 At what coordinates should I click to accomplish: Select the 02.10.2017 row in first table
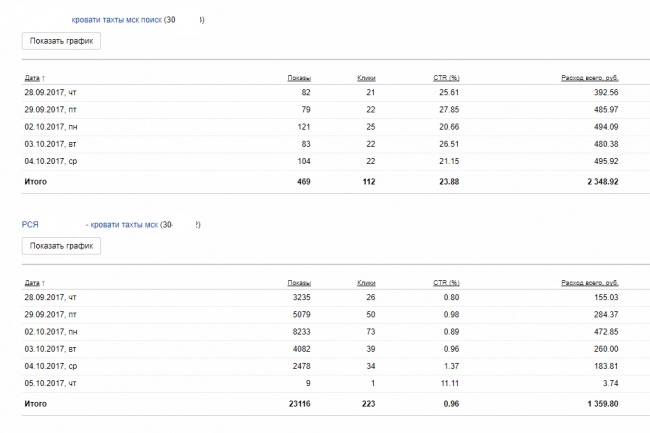coord(336,127)
